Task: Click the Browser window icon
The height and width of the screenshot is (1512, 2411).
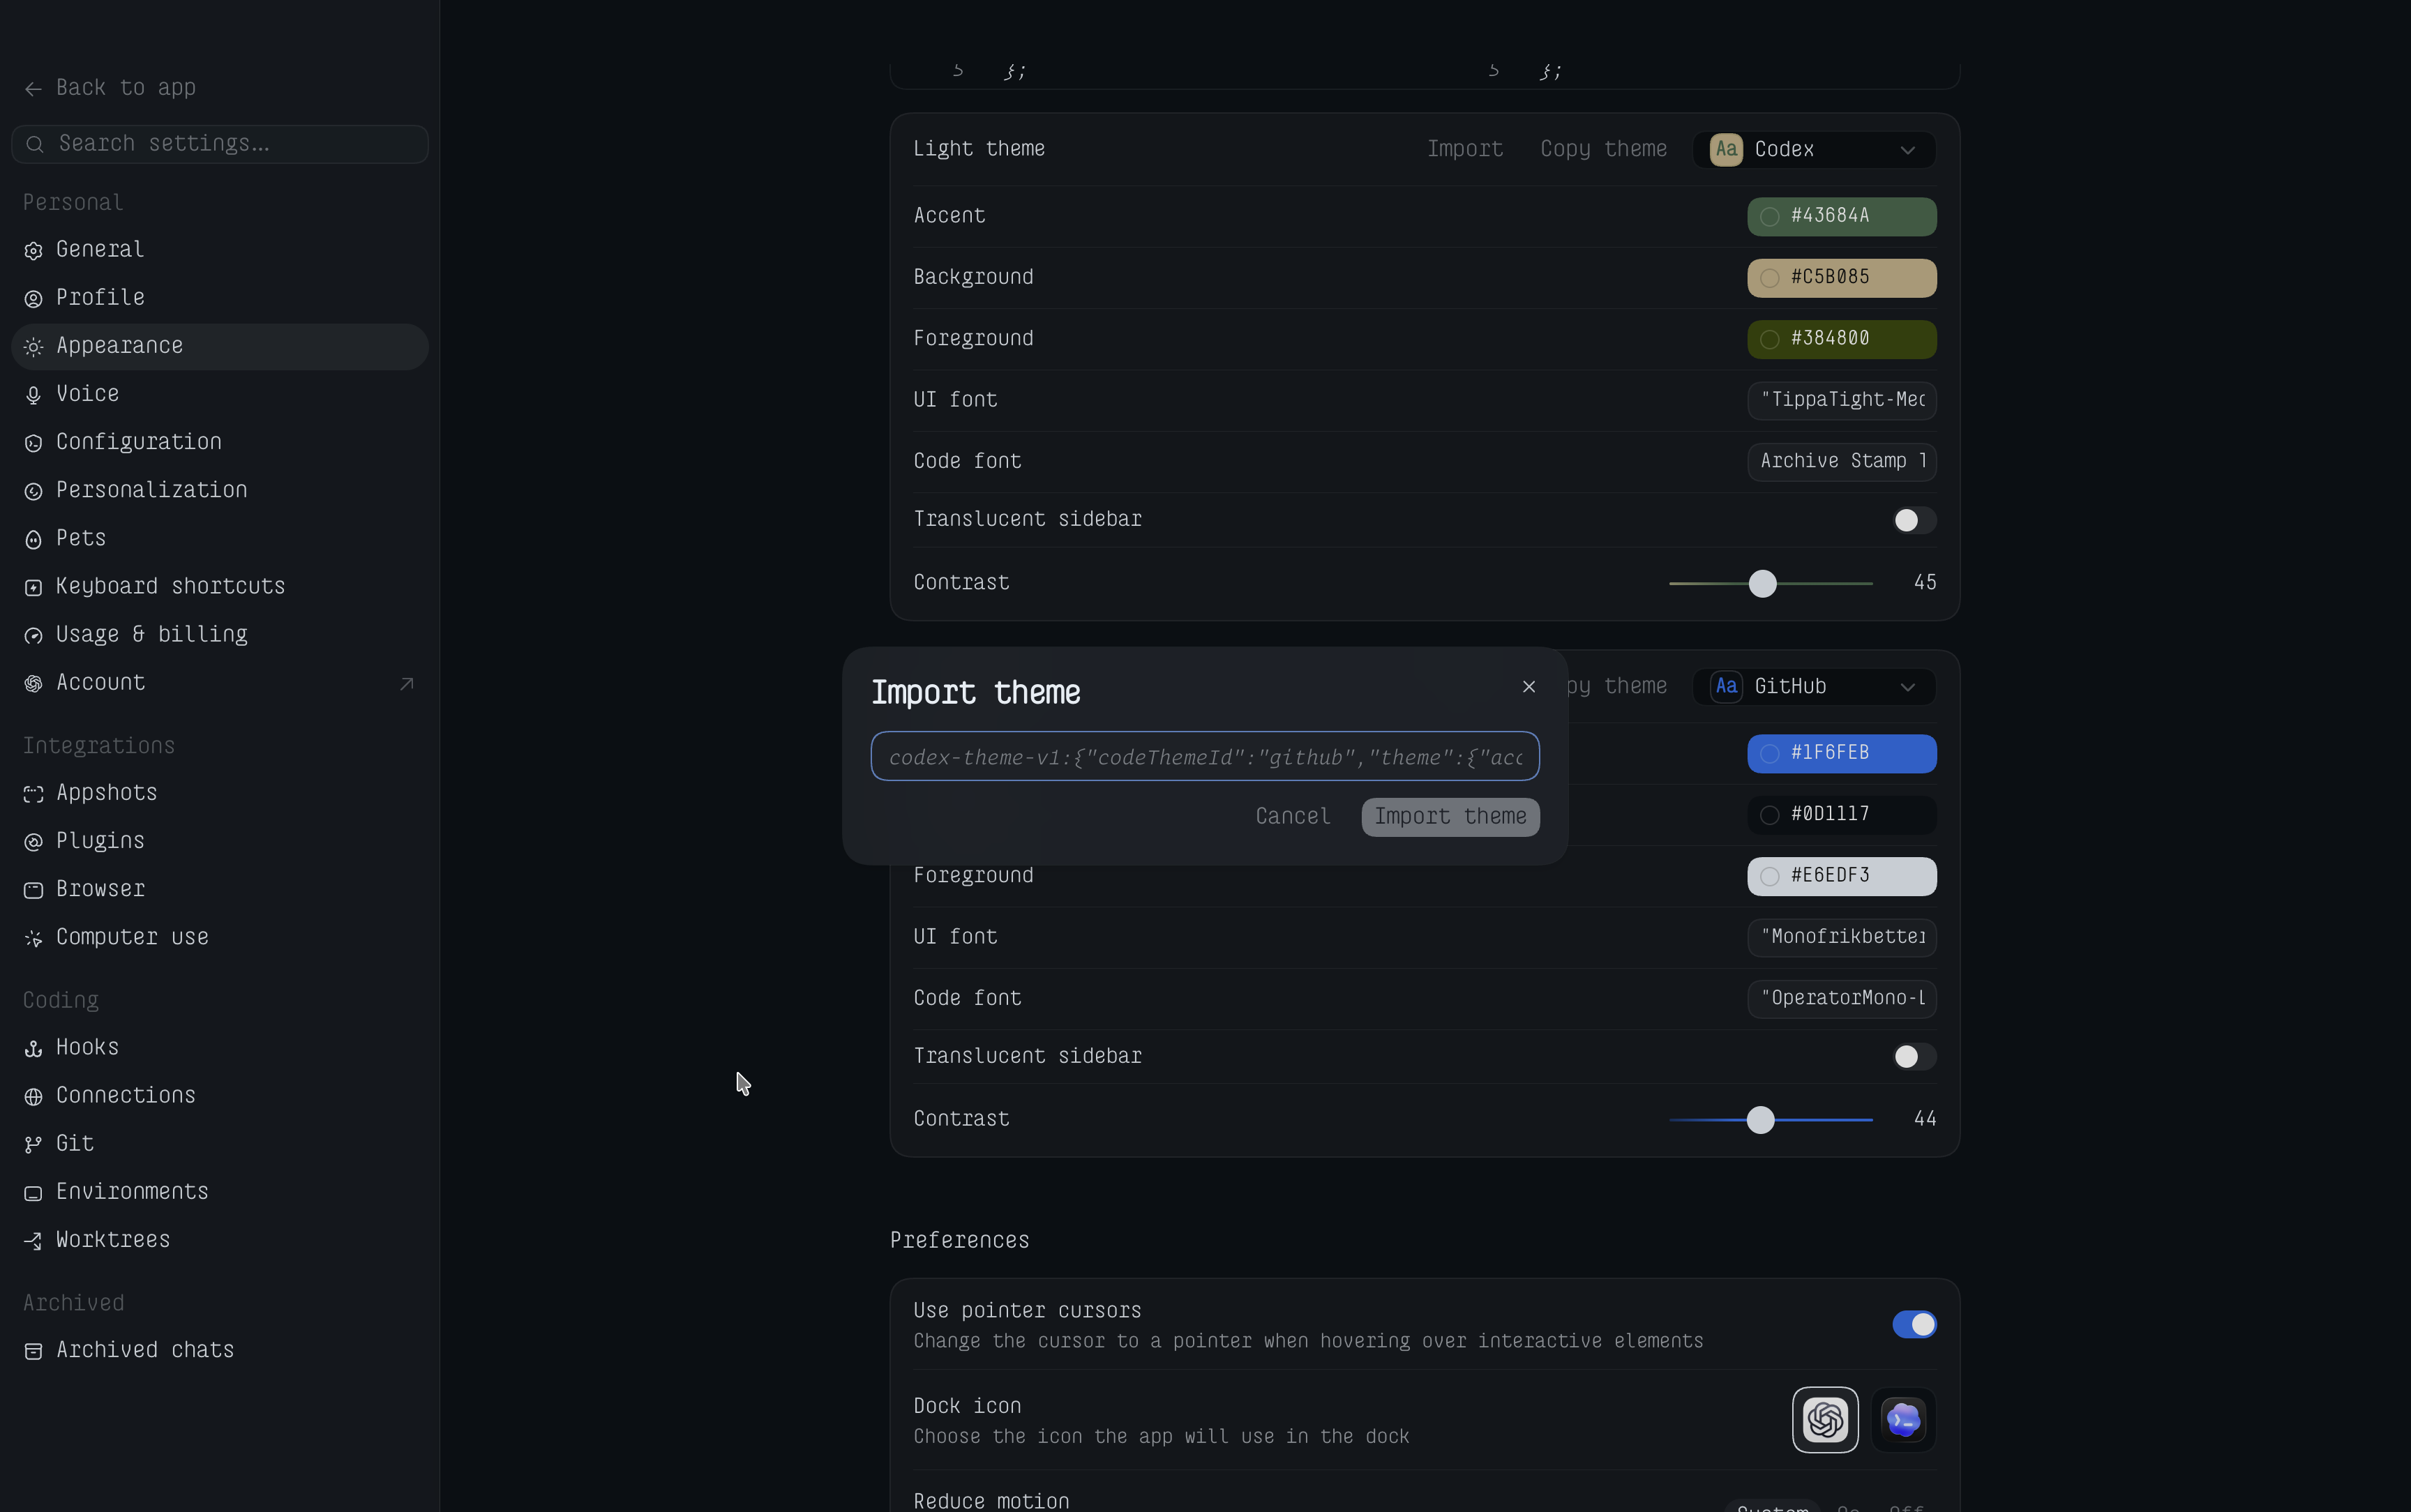Action: click(33, 889)
